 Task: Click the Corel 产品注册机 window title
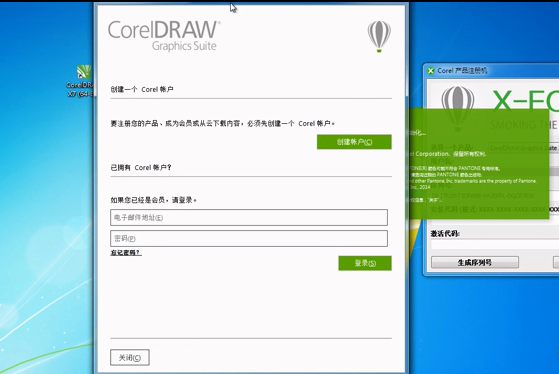click(x=462, y=71)
